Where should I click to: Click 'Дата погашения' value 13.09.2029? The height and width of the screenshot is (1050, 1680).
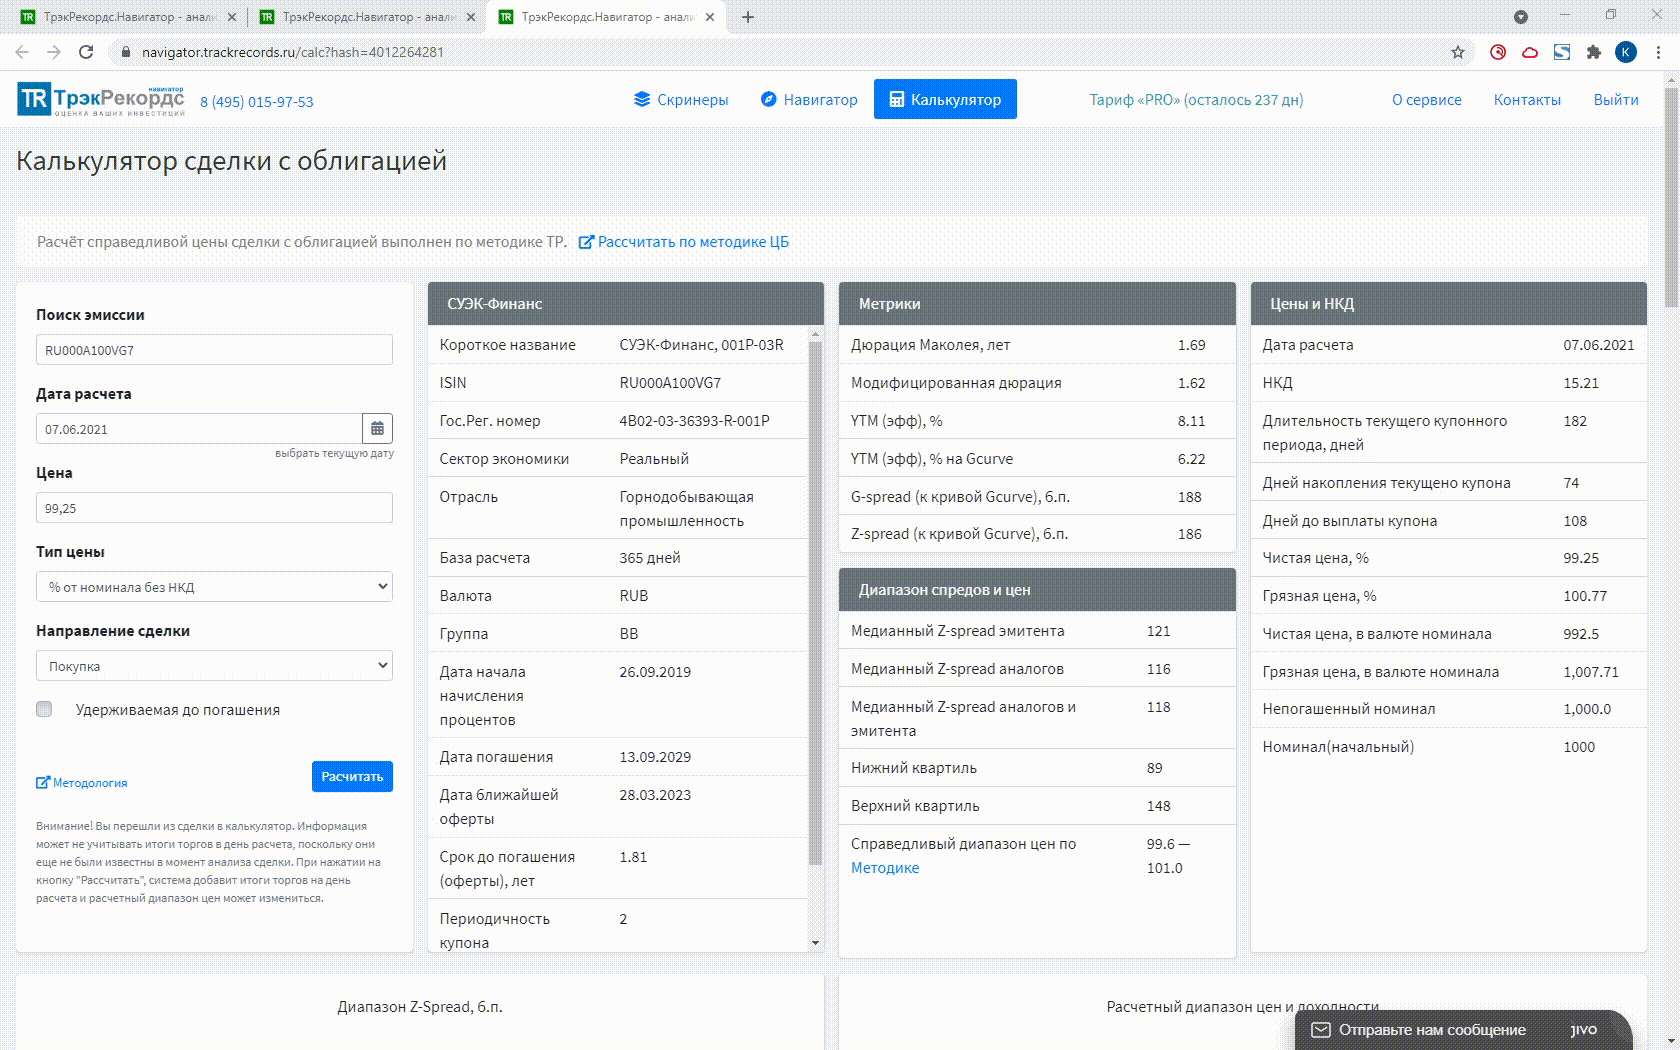click(655, 757)
